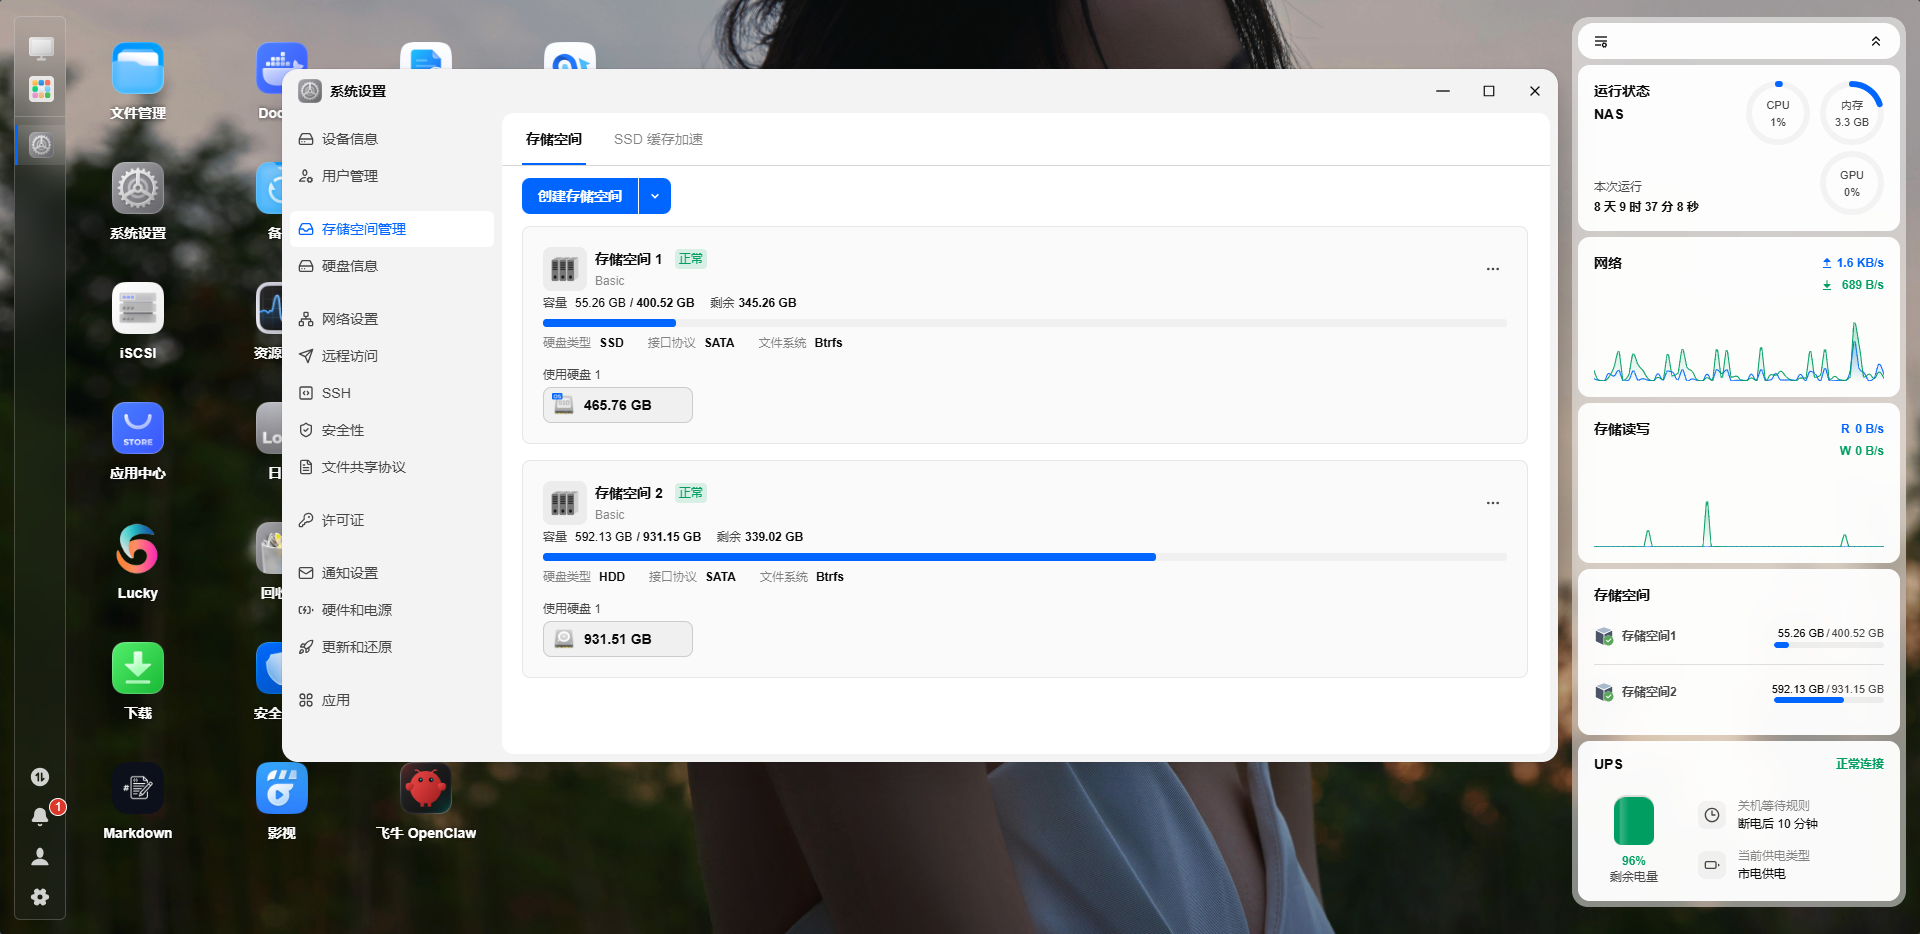
Task: Open 硬盘信息 in settings sidebar
Action: [x=392, y=266]
